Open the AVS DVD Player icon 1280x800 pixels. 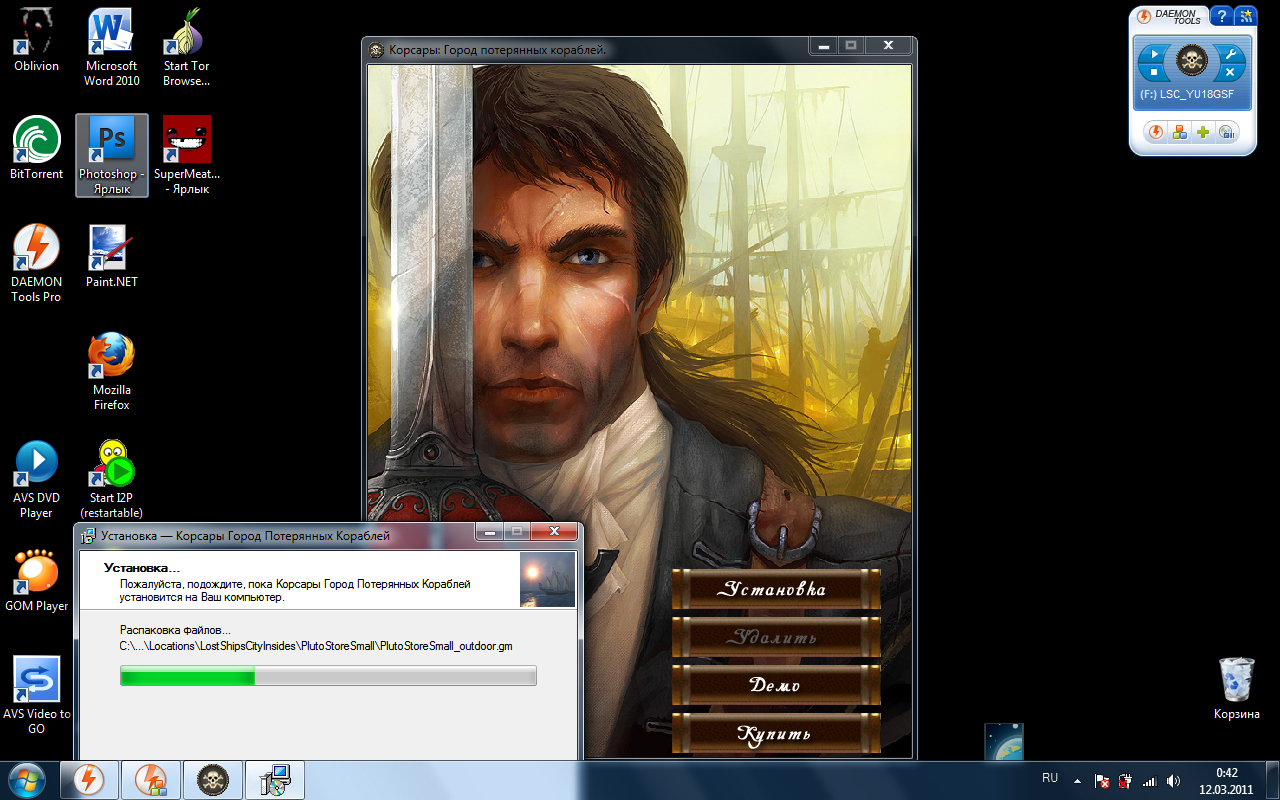[36, 479]
